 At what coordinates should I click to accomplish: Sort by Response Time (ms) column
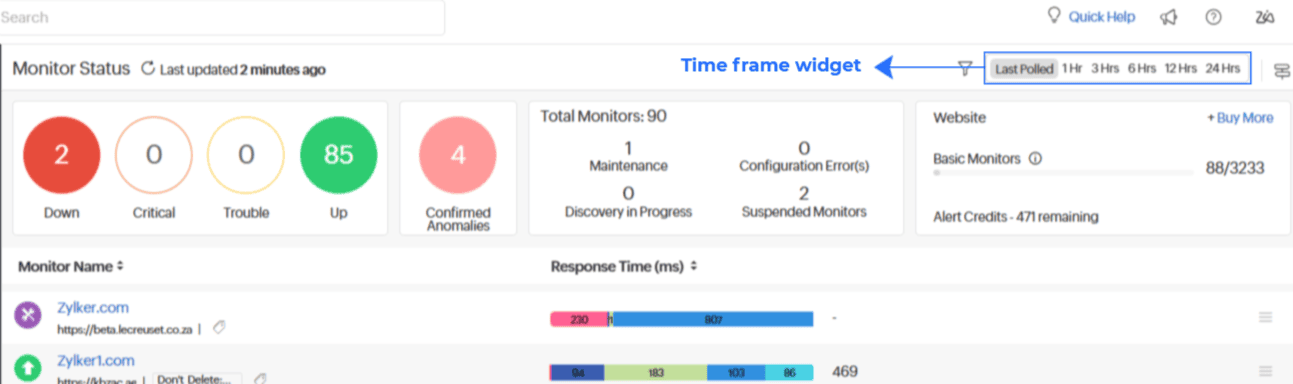tap(624, 267)
